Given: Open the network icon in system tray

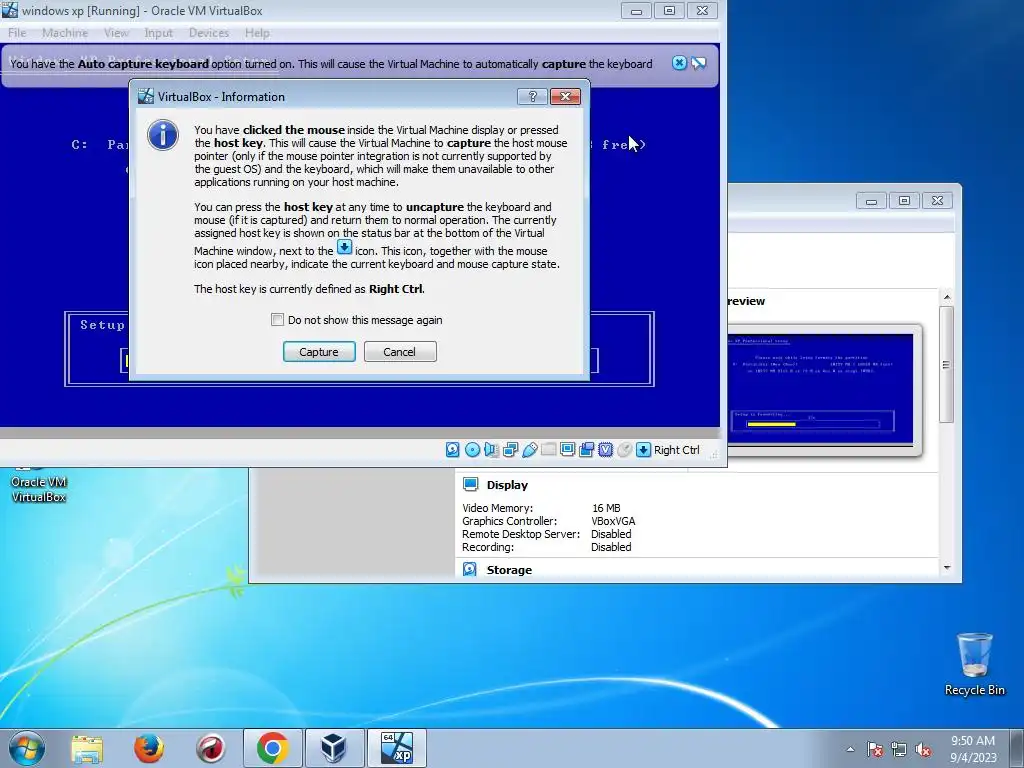Looking at the screenshot, I should tap(899, 749).
